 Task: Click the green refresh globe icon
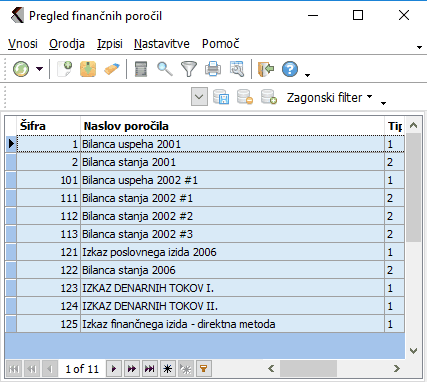coord(21,69)
